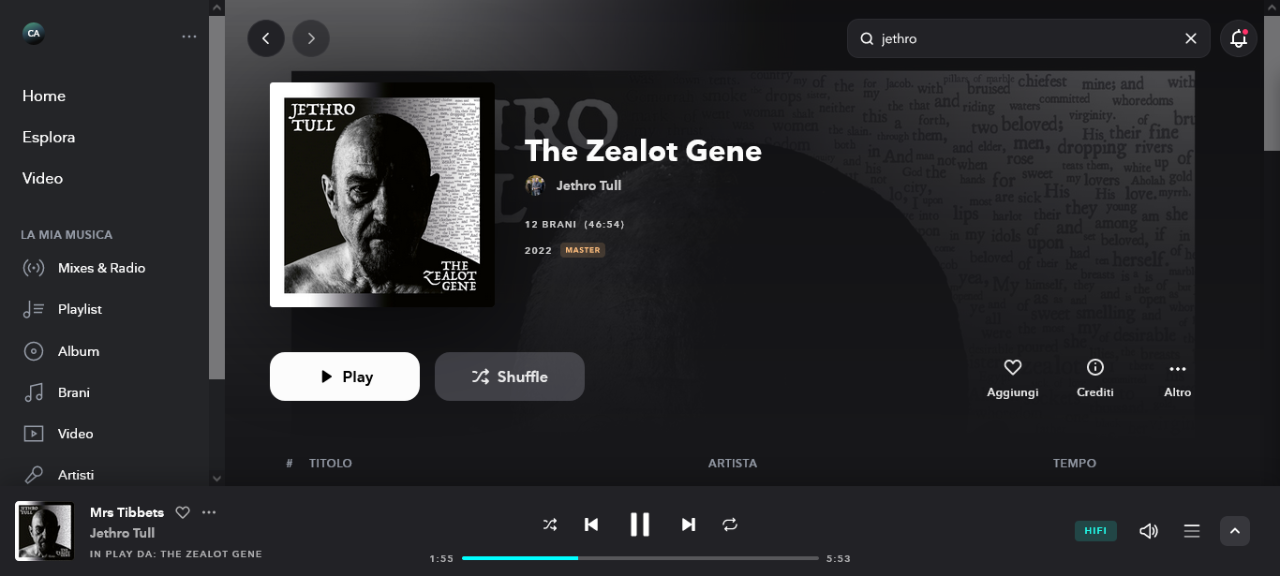The height and width of the screenshot is (576, 1280).
Task: Open the notifications bell
Action: click(1238, 38)
